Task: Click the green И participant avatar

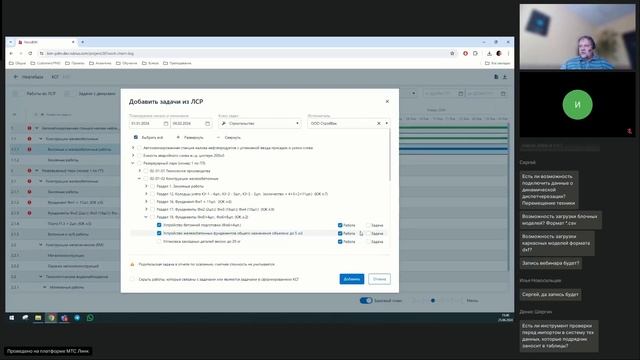Action: click(x=577, y=105)
